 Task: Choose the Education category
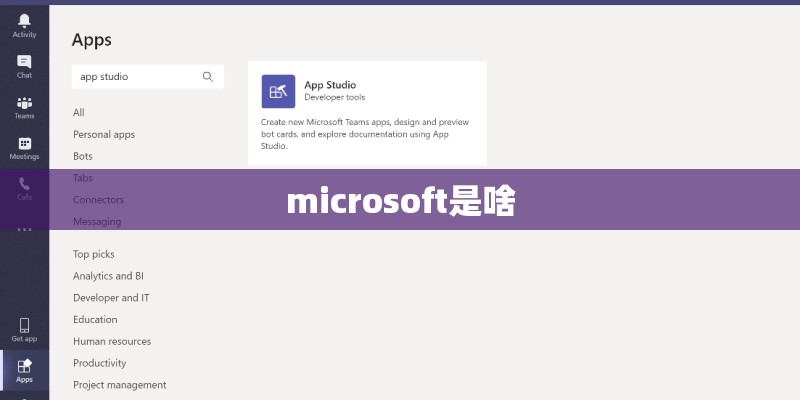95,319
